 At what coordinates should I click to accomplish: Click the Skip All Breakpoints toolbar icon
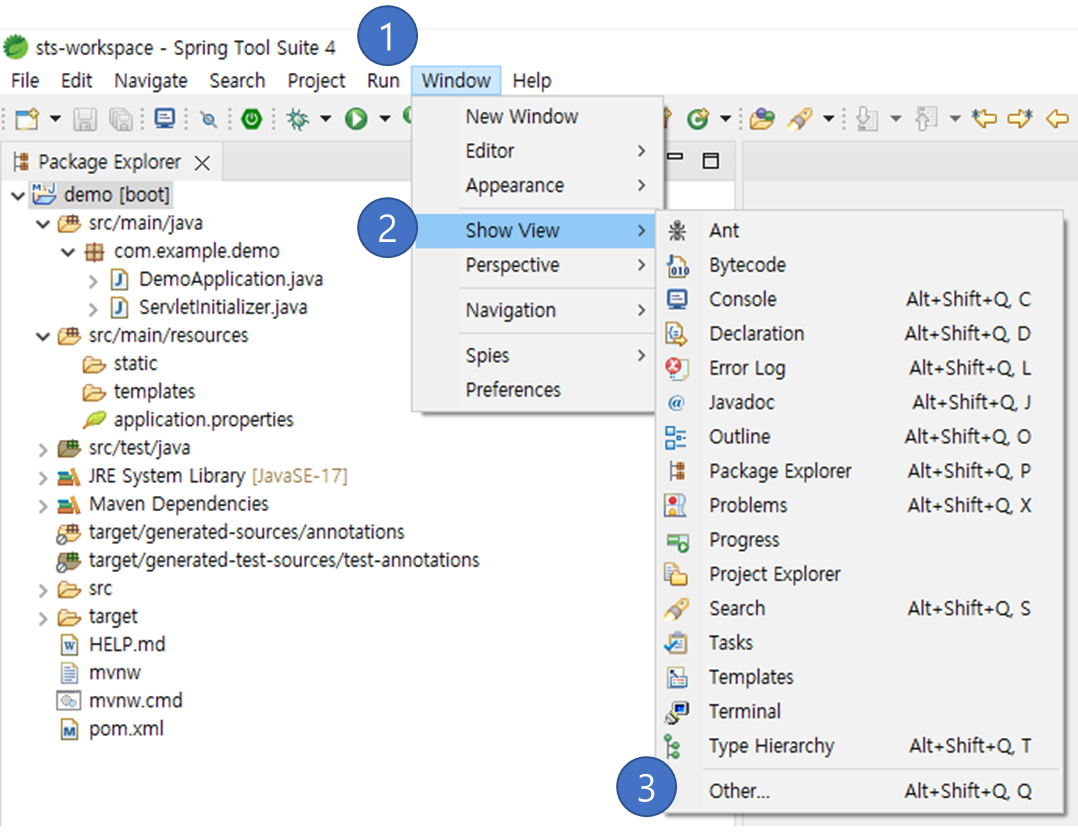(208, 120)
